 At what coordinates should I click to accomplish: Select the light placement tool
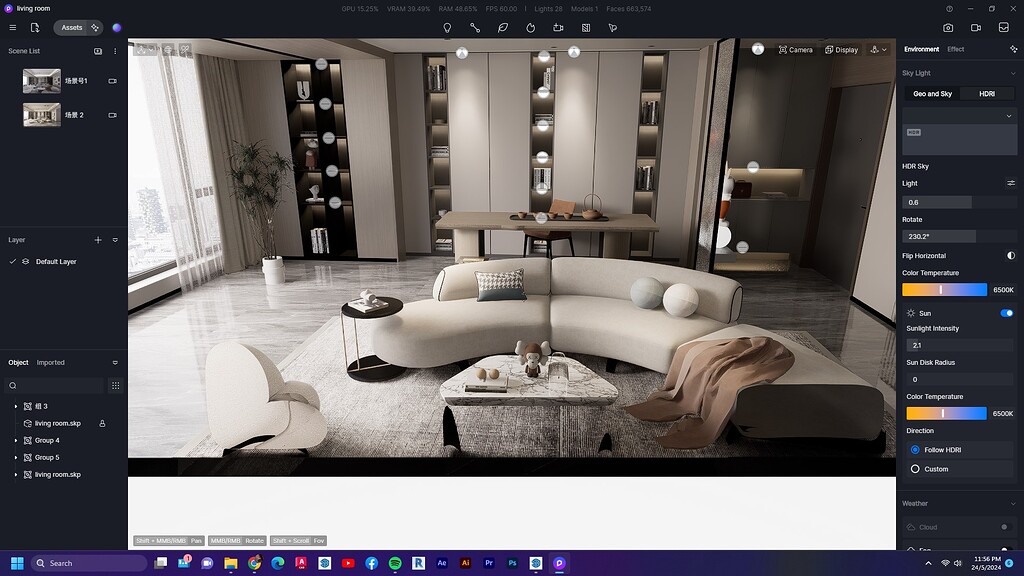[447, 28]
